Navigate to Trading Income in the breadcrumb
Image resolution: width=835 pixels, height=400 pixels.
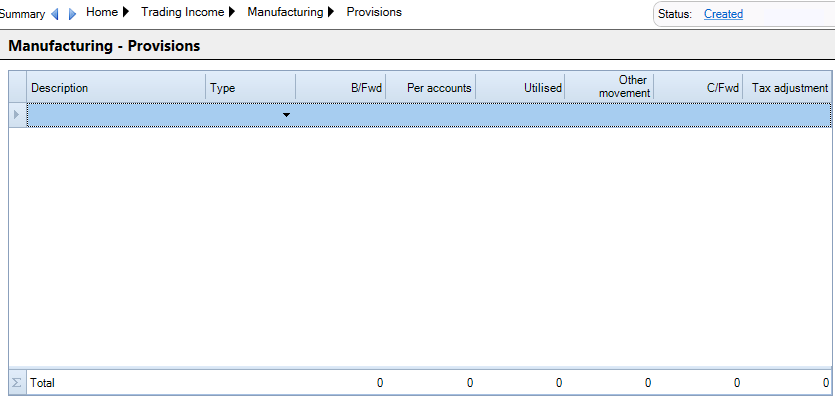click(183, 12)
